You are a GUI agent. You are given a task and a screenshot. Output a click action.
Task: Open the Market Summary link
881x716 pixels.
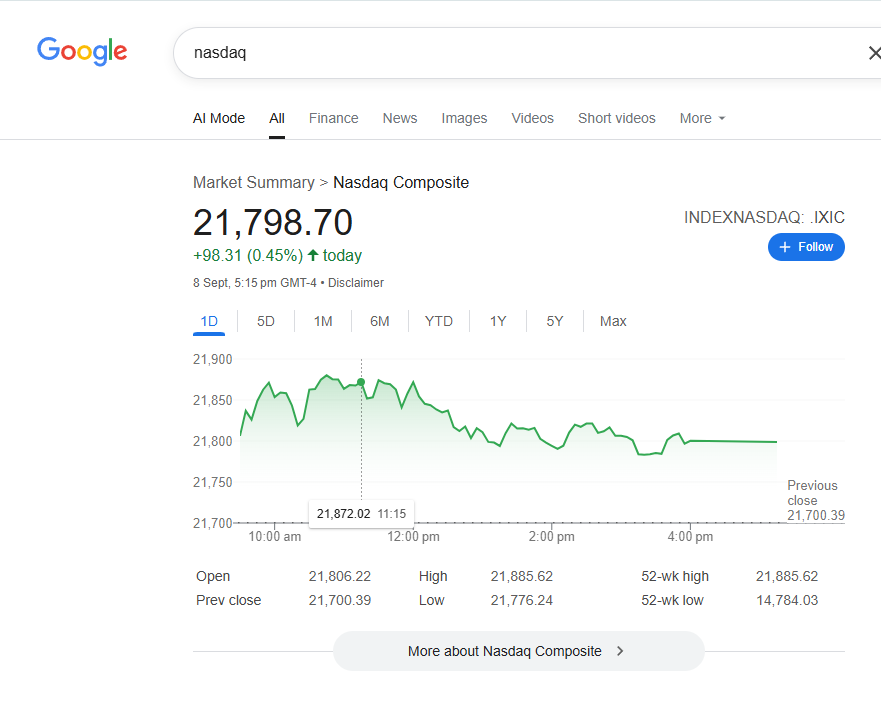[253, 182]
